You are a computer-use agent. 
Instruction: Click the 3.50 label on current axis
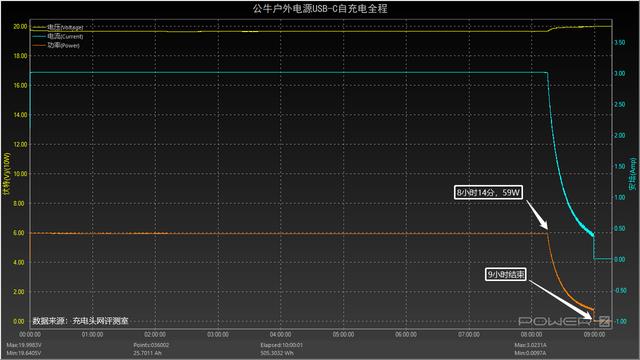coord(620,42)
